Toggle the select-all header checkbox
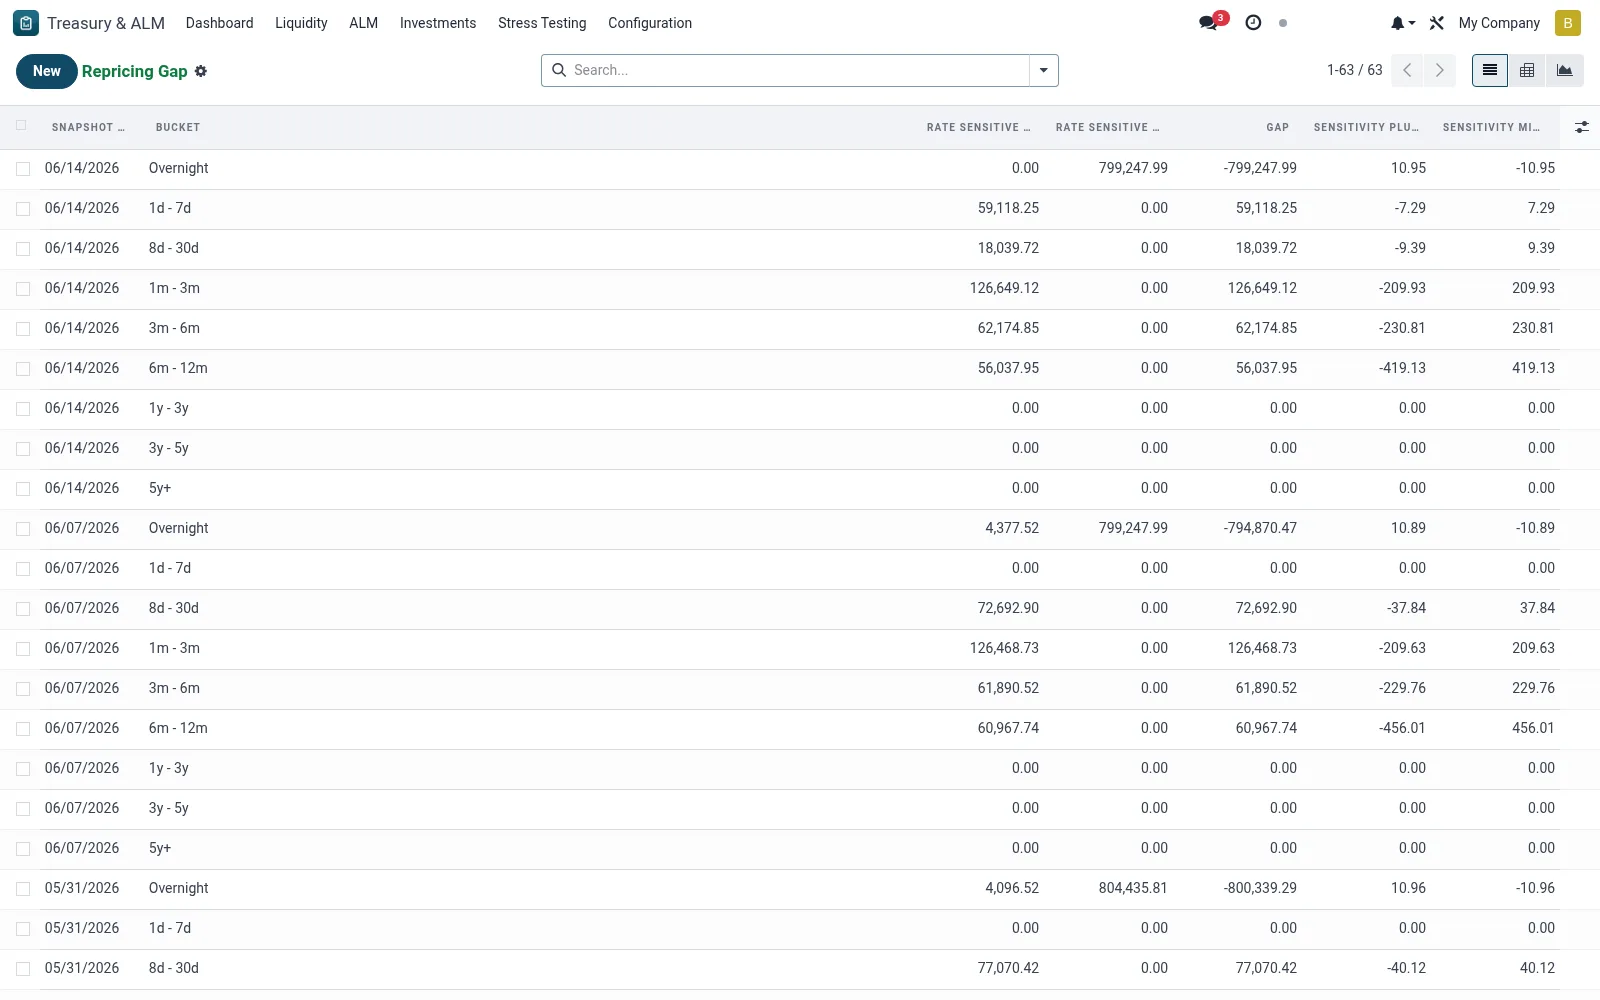 tap(21, 126)
